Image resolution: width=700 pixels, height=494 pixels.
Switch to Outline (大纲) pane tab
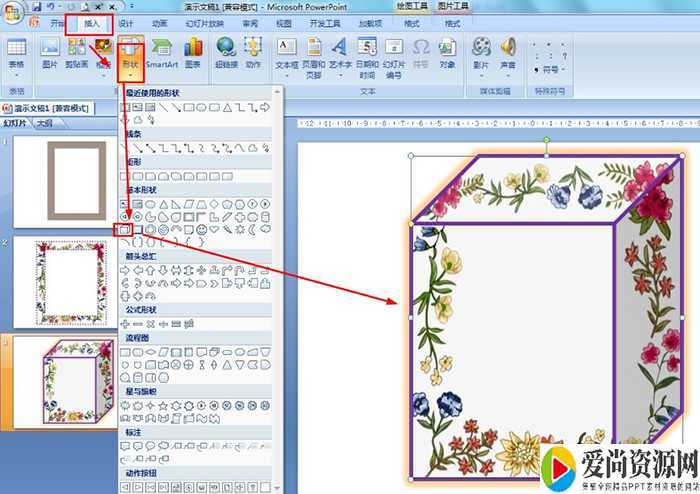pos(44,123)
